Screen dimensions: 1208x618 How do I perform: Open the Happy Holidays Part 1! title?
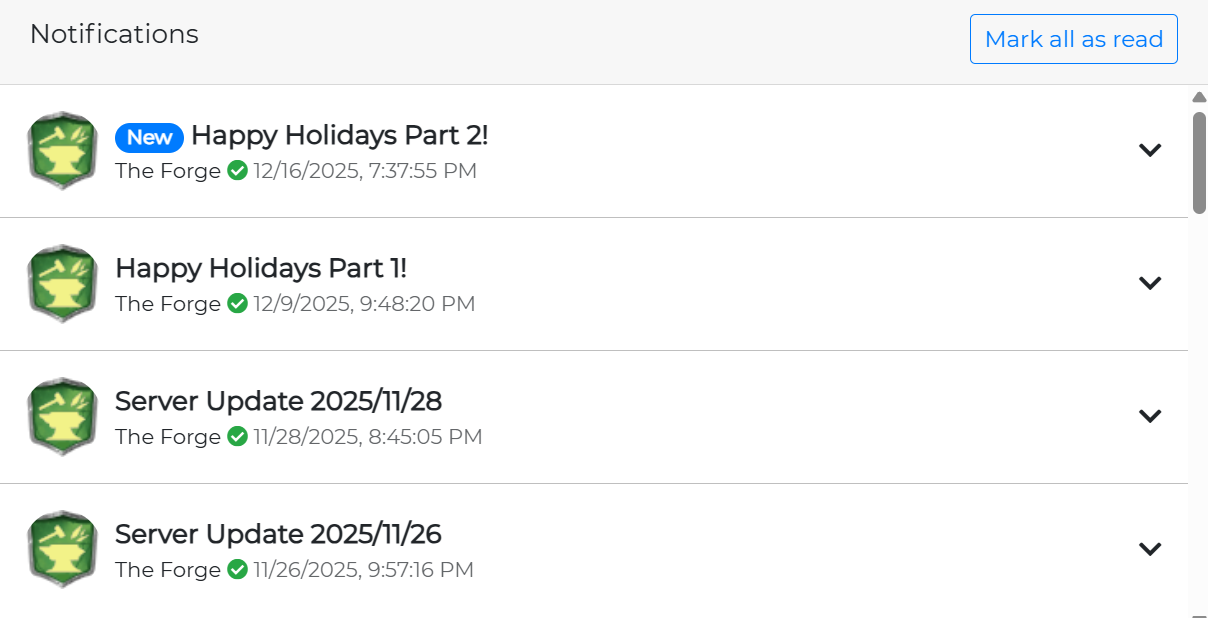[x=261, y=268]
